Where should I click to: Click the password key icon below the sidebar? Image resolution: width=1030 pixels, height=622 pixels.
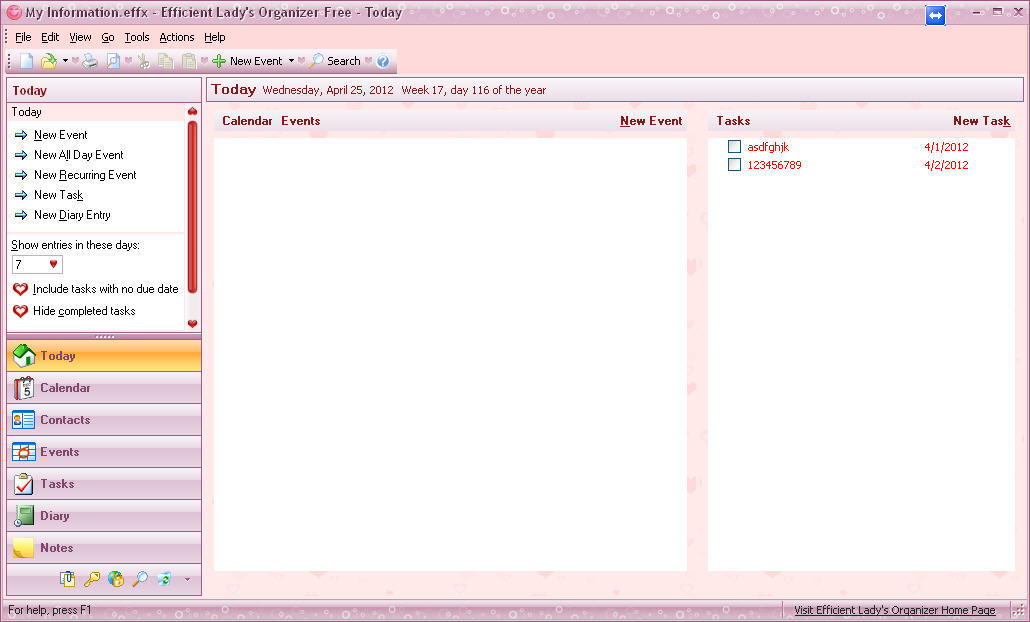pyautogui.click(x=92, y=579)
